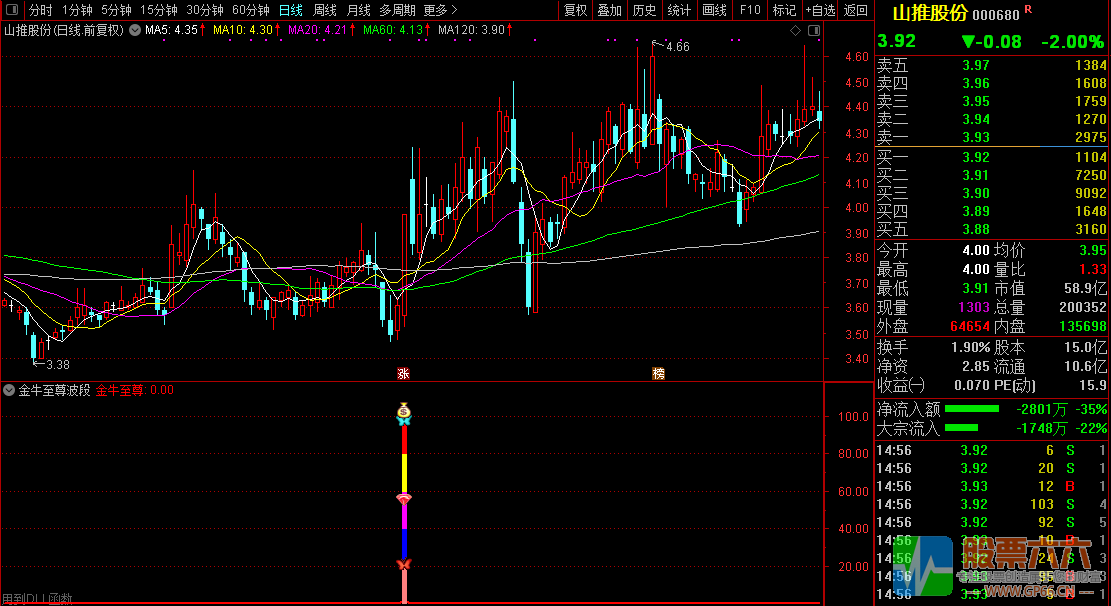Viewport: 1111px width, 606px height.
Task: Toggle 叠加 overlay mode
Action: [x=609, y=10]
